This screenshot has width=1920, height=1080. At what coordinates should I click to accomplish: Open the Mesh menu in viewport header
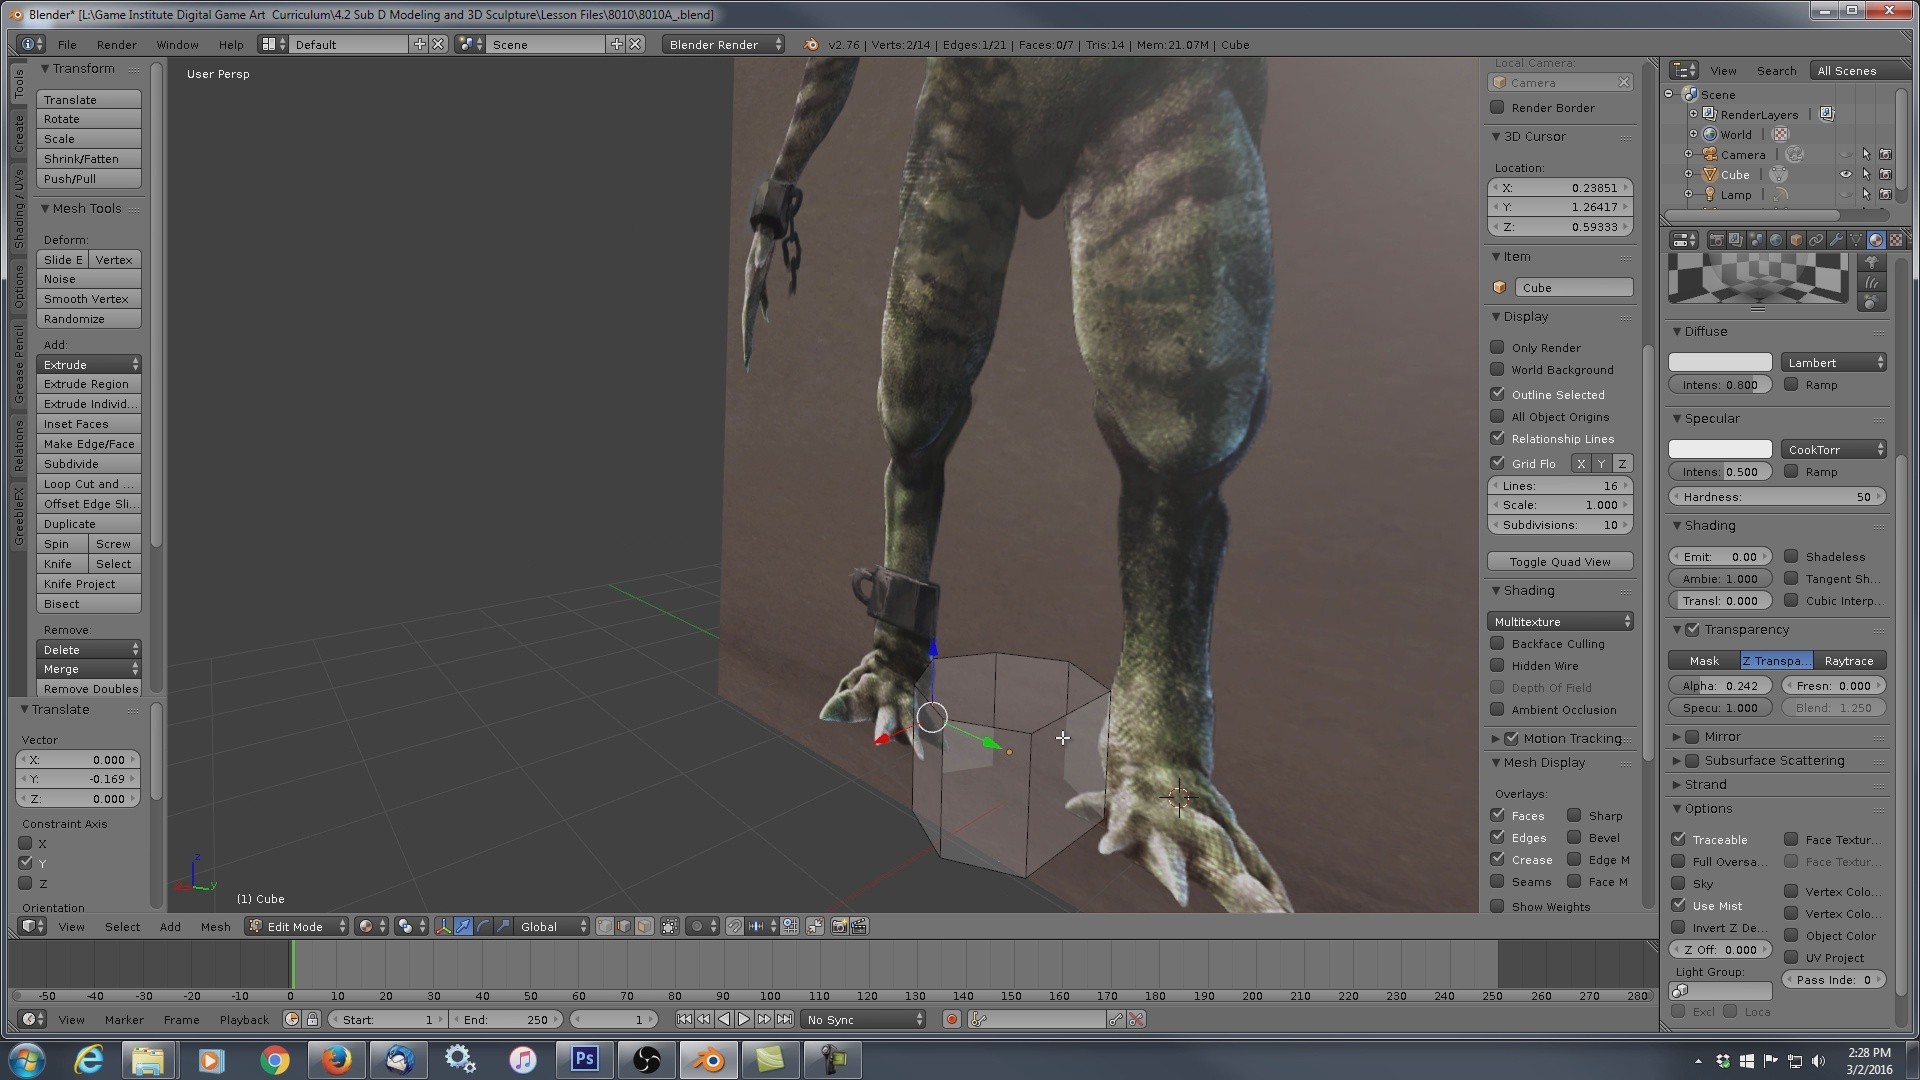coord(215,927)
